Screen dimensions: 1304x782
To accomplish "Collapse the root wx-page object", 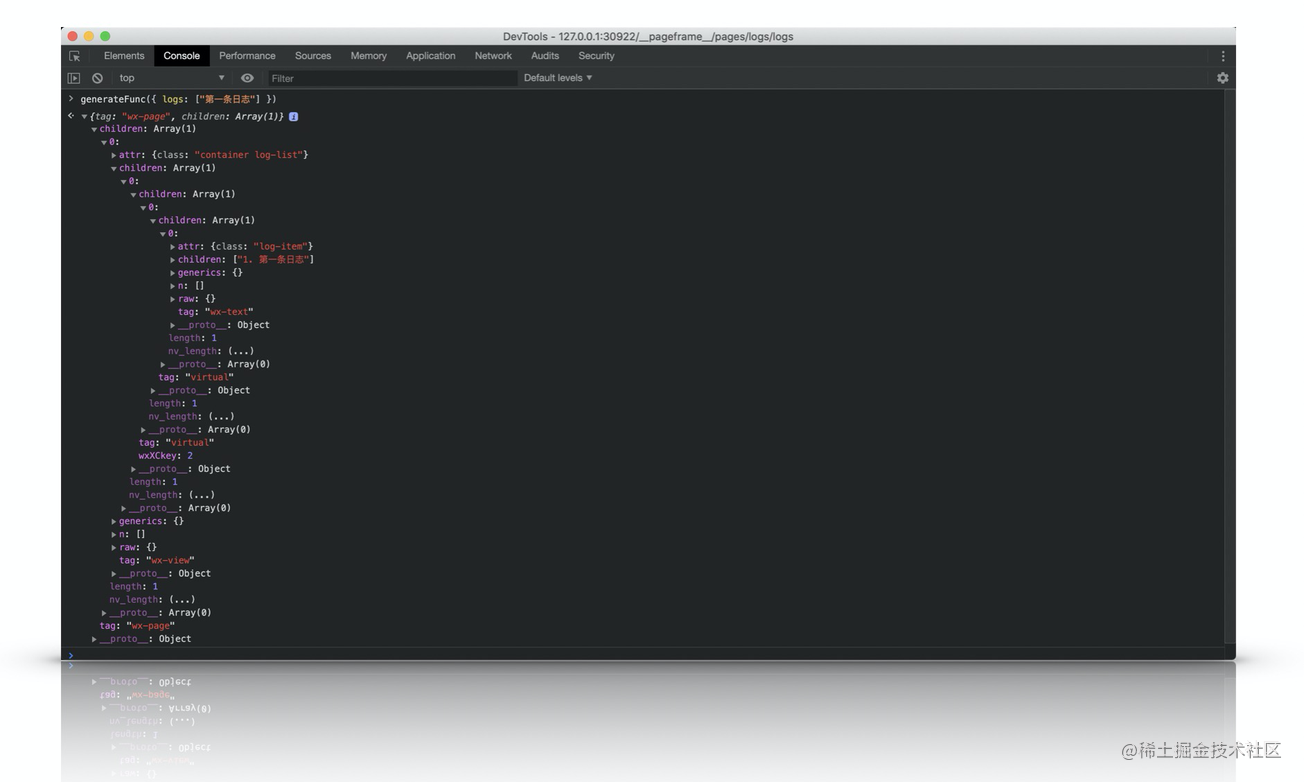I will [84, 117].
